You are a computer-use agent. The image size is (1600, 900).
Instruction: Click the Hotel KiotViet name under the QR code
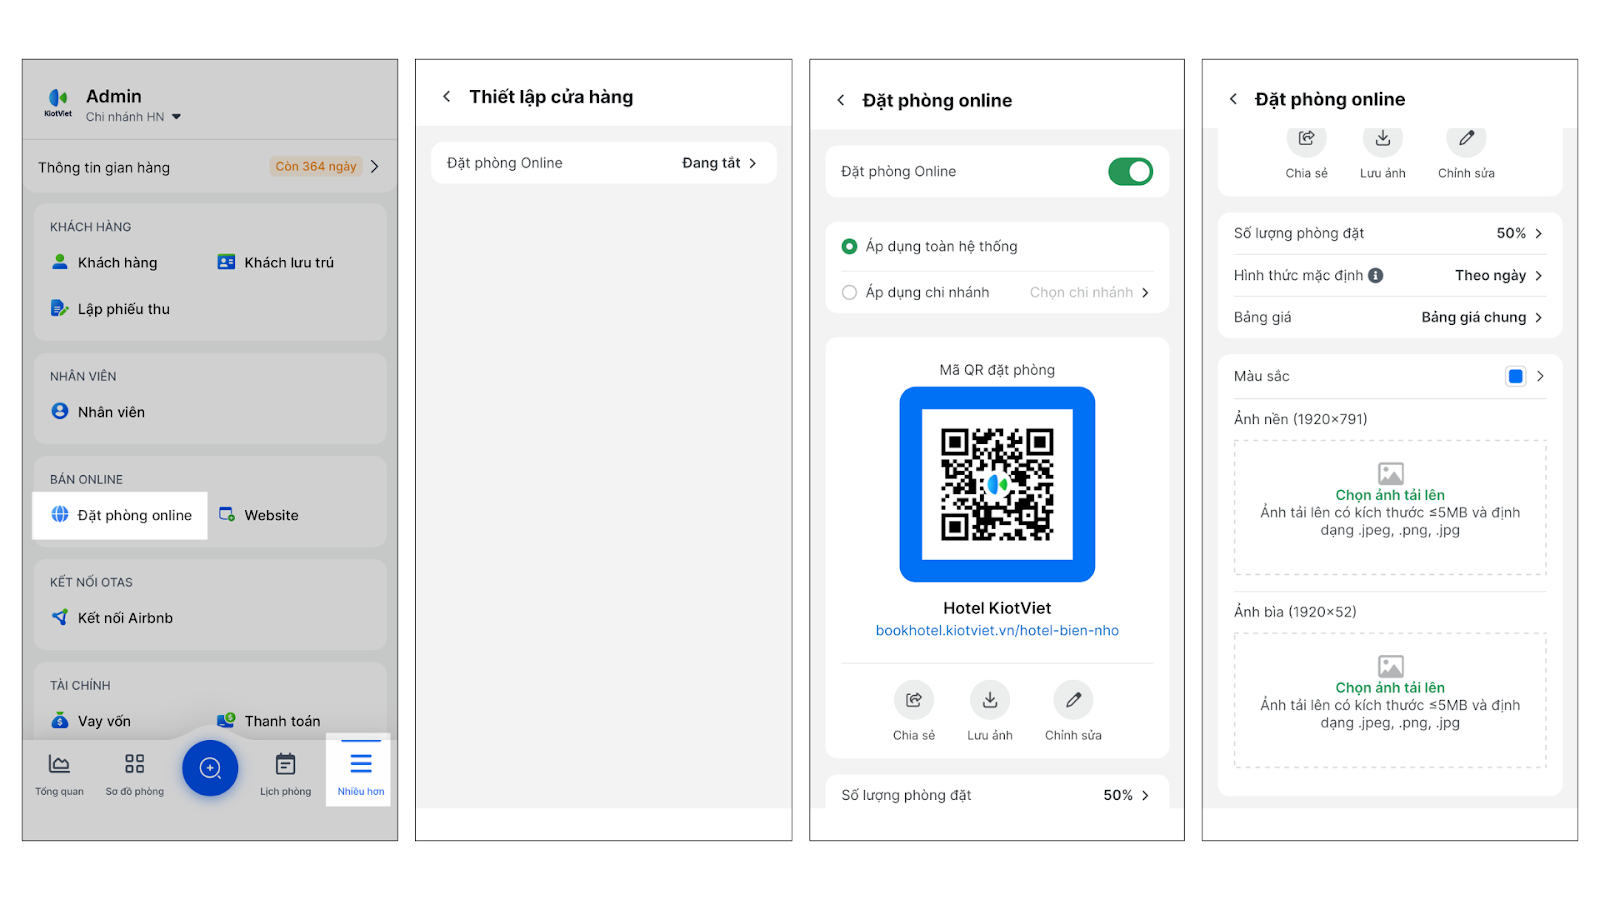tap(997, 608)
